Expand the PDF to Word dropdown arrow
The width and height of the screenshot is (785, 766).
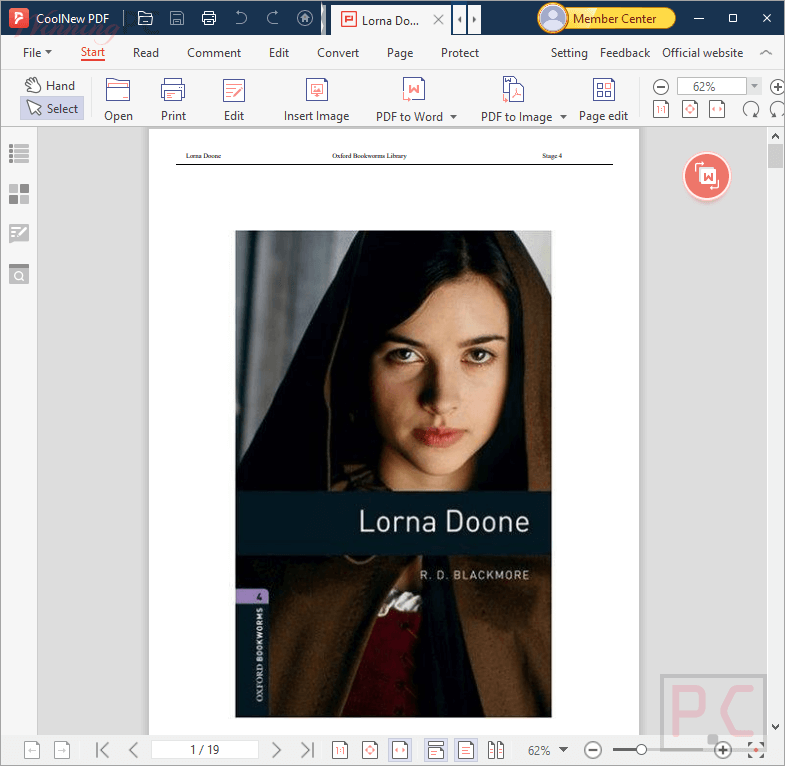(454, 117)
